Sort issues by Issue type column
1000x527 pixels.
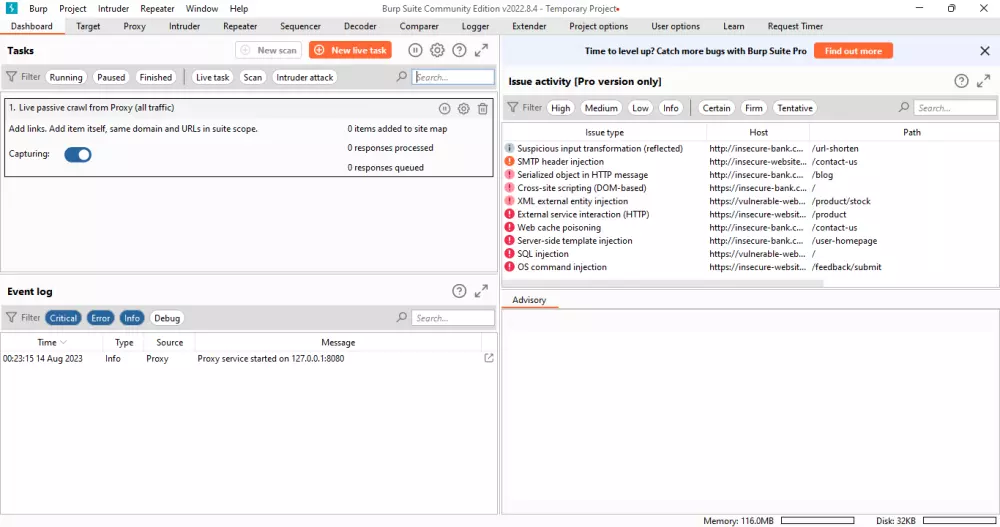(x=605, y=132)
